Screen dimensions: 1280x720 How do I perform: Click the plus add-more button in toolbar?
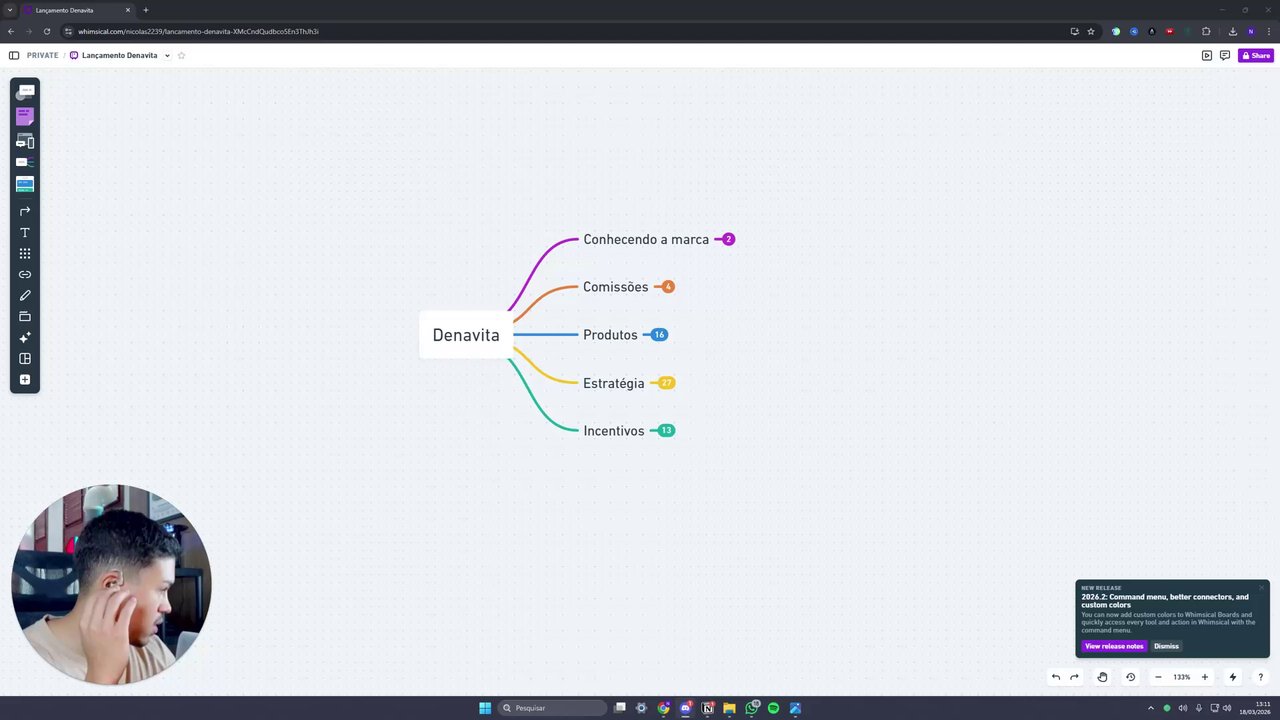25,379
